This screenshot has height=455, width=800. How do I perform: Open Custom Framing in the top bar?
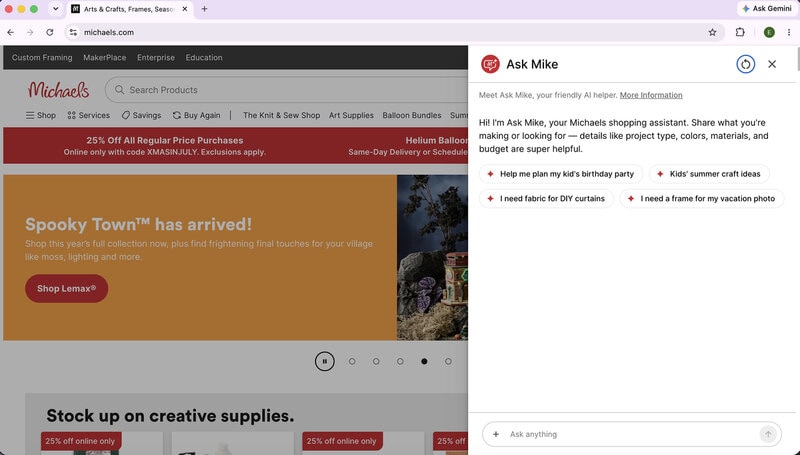pos(42,58)
